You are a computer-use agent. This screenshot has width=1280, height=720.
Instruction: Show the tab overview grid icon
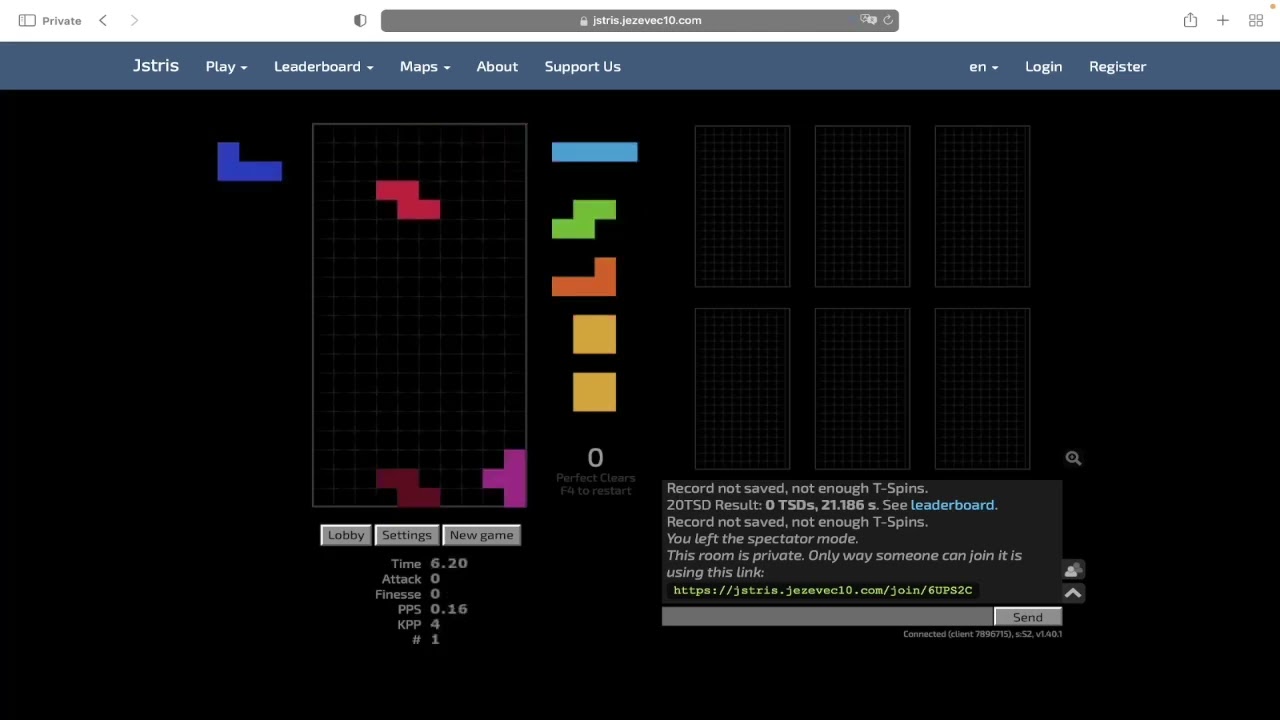tap(1256, 20)
